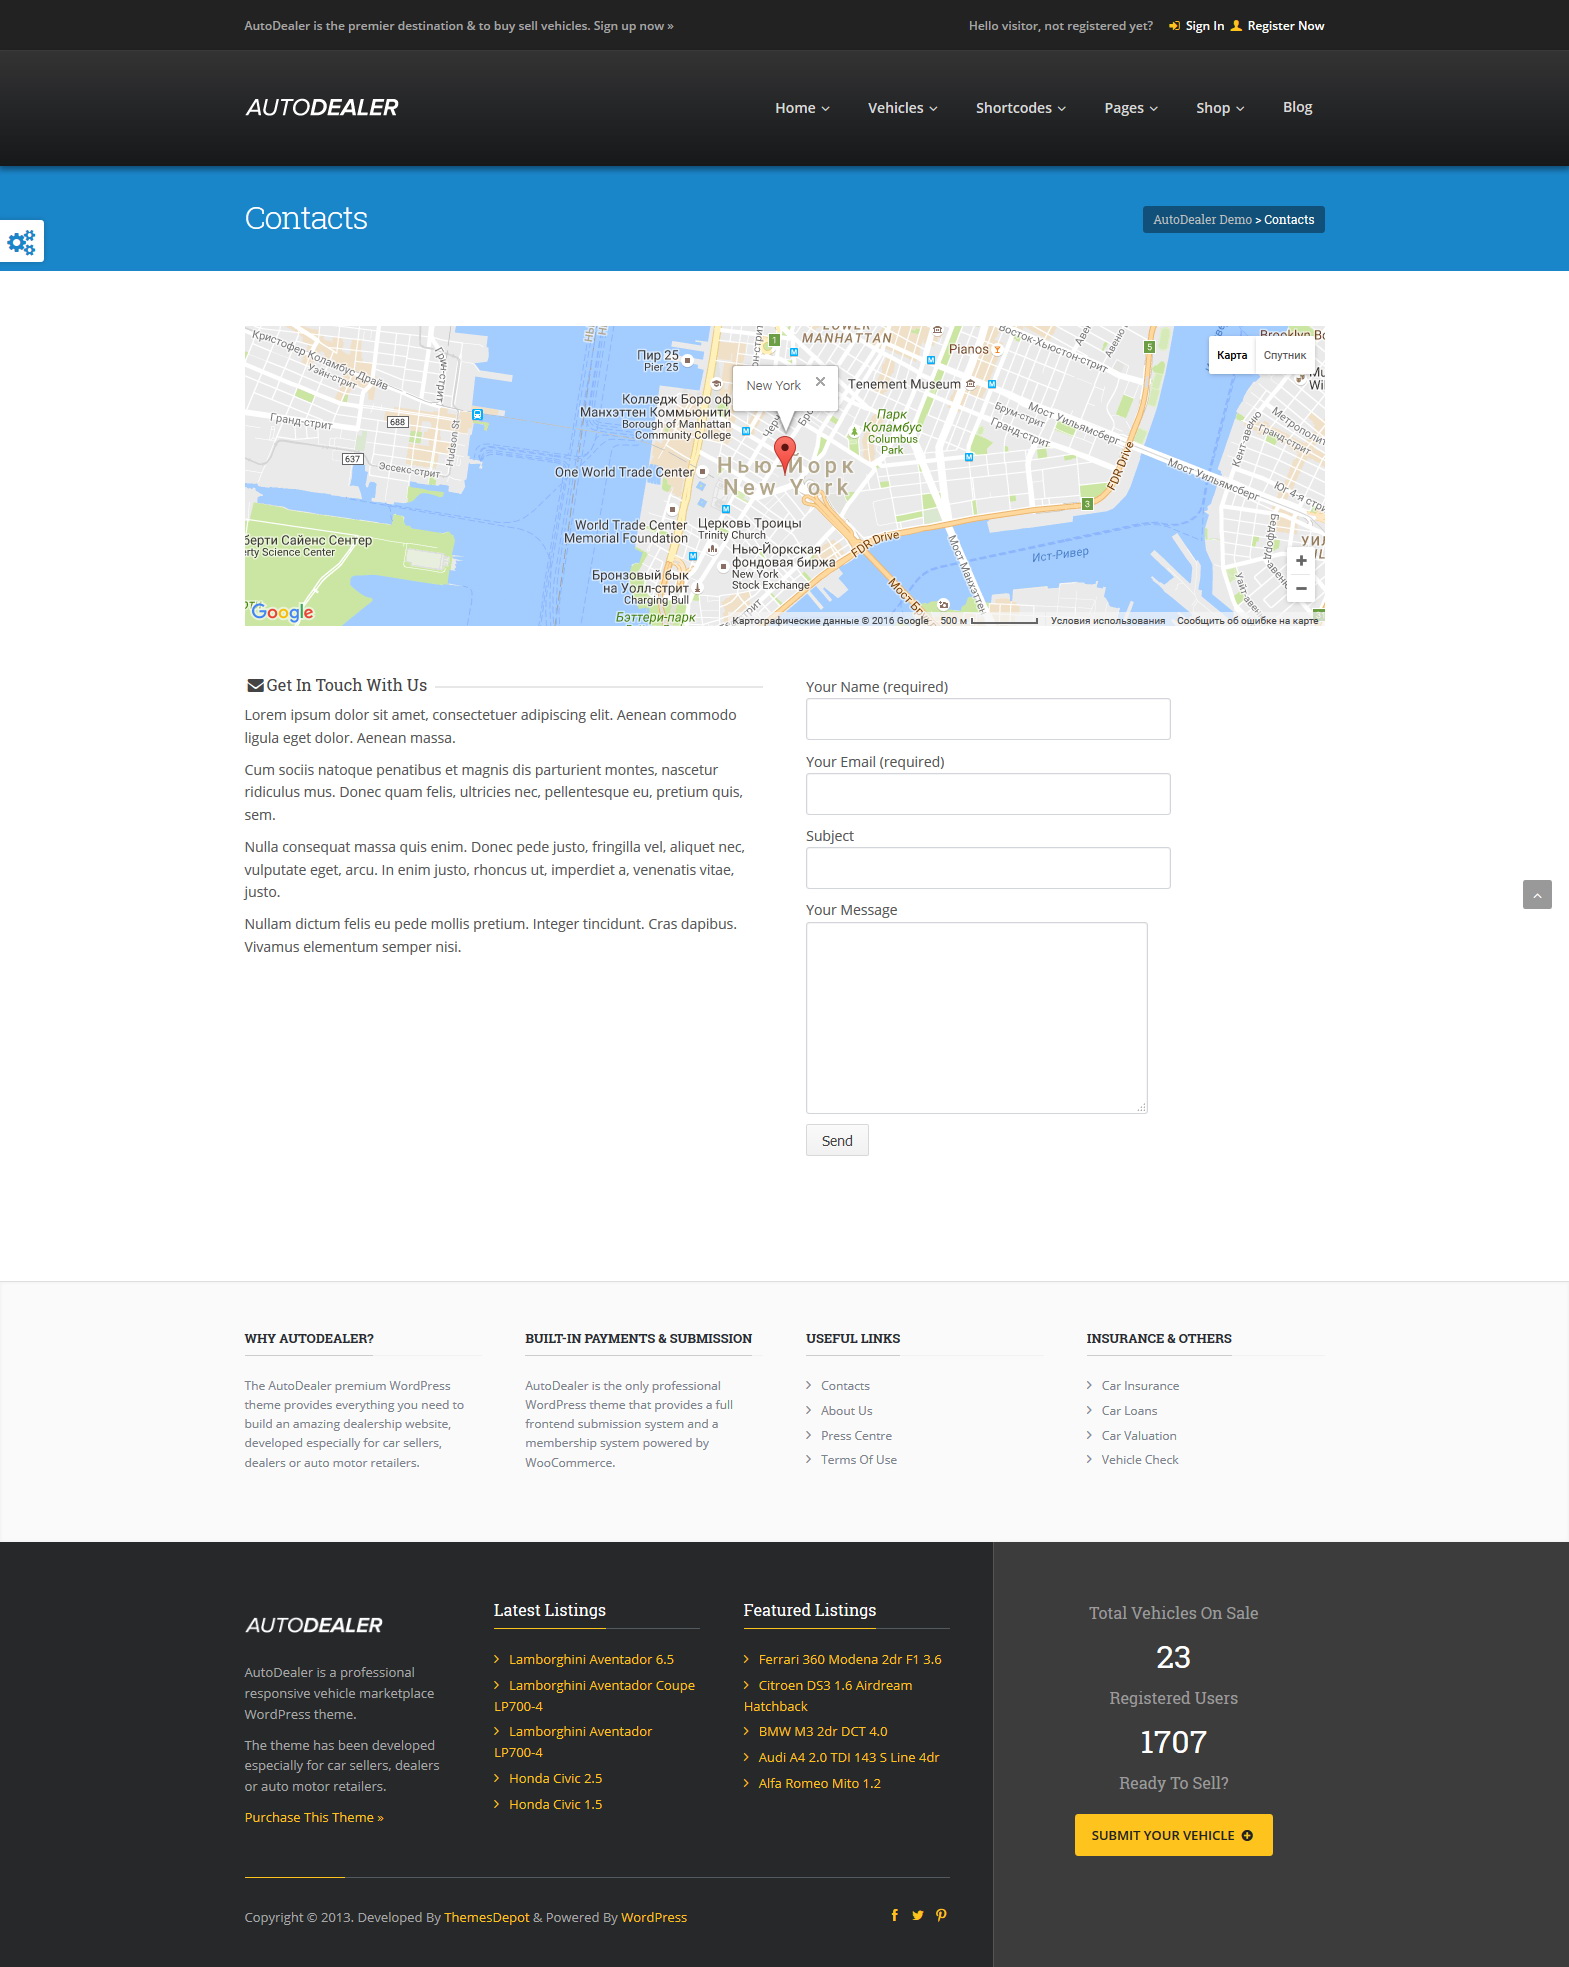This screenshot has height=1967, width=1569.
Task: Open the Car Valuation link
Action: (1139, 1436)
